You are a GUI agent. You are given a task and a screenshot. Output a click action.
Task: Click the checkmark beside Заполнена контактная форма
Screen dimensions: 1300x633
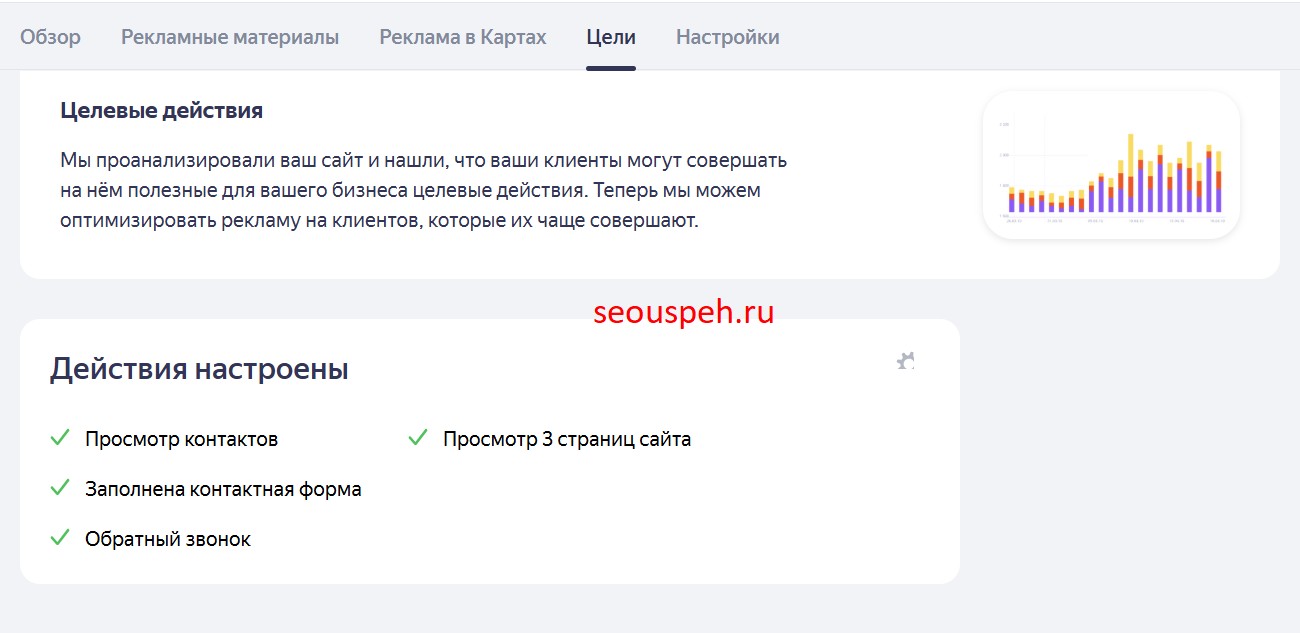[60, 488]
